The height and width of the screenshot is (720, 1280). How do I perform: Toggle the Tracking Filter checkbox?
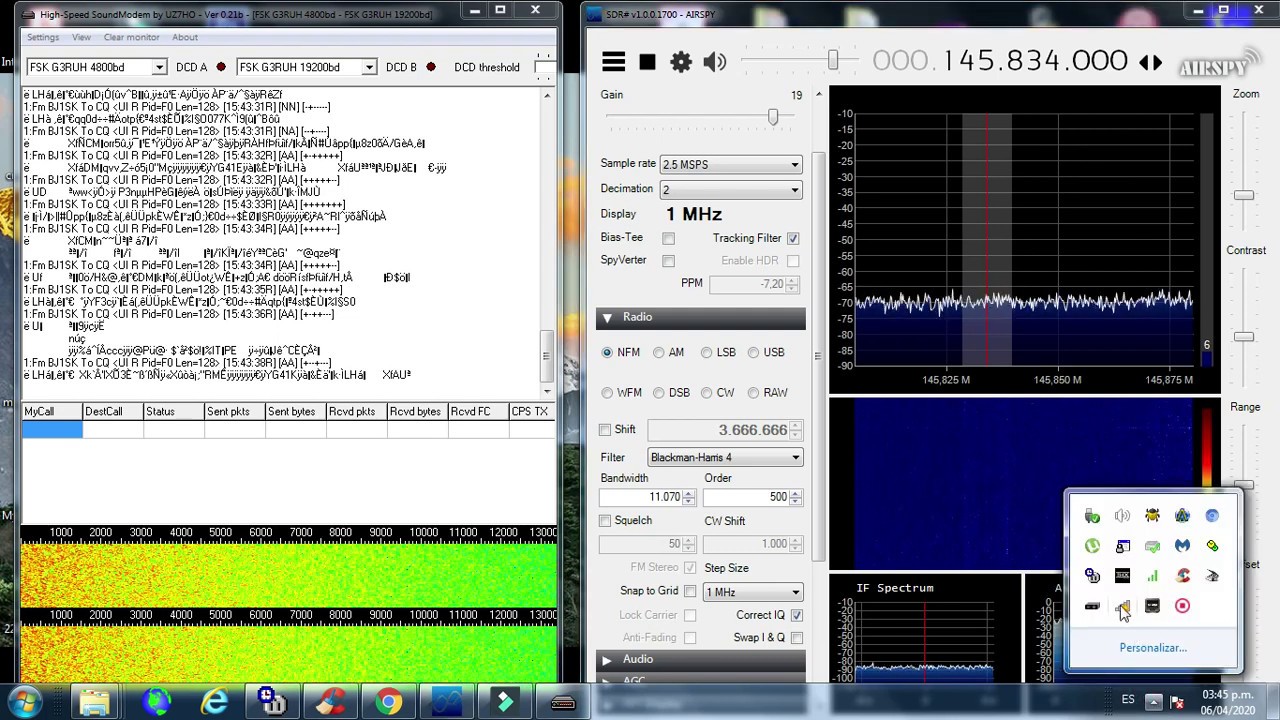pos(793,238)
